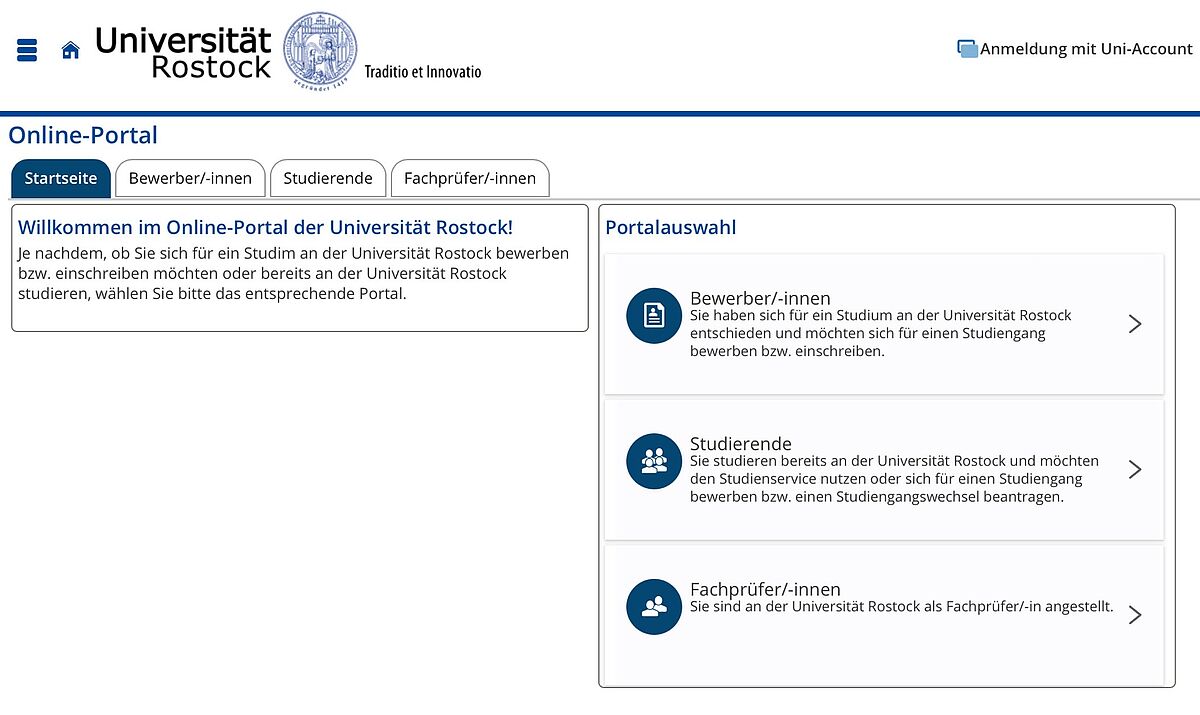Screen dimensions: 1200x715
Task: Open the Studierende tab
Action: (x=328, y=179)
